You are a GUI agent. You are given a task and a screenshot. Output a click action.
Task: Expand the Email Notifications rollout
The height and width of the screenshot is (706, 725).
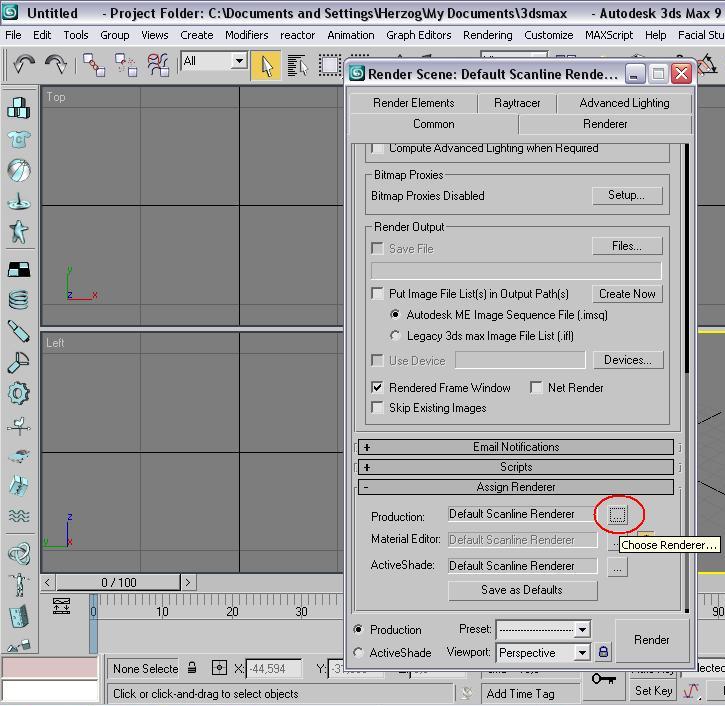pyautogui.click(x=516, y=447)
